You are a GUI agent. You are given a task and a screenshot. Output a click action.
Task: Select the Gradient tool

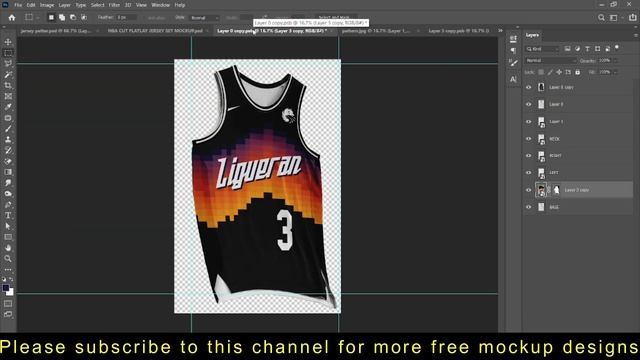[x=8, y=172]
